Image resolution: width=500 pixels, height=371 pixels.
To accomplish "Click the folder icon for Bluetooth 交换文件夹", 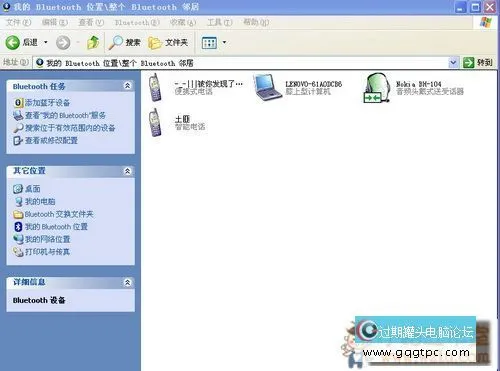I will pos(18,214).
